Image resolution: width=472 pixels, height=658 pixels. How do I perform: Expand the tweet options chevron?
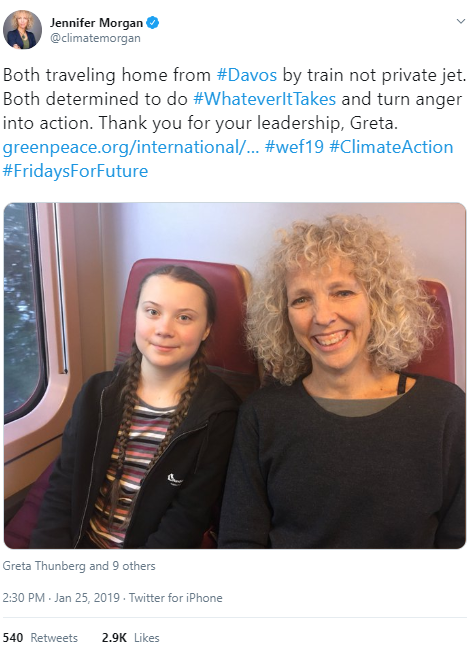pos(461,21)
